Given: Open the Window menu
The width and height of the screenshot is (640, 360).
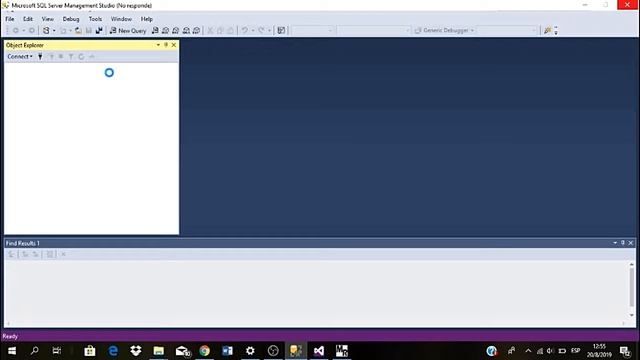Looking at the screenshot, I should [x=121, y=19].
